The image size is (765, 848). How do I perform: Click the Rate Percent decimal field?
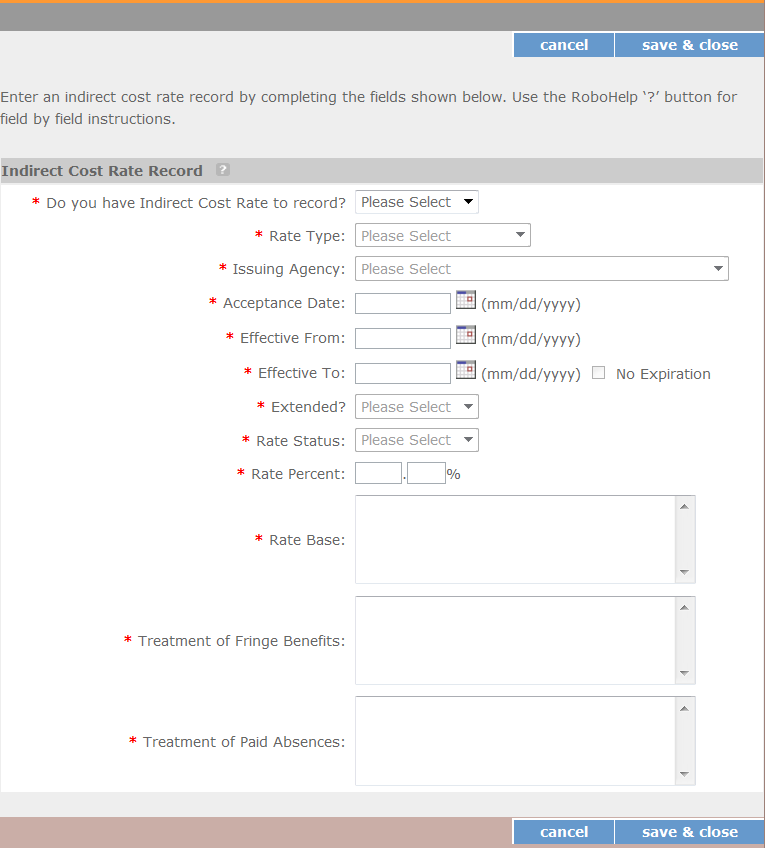point(426,473)
